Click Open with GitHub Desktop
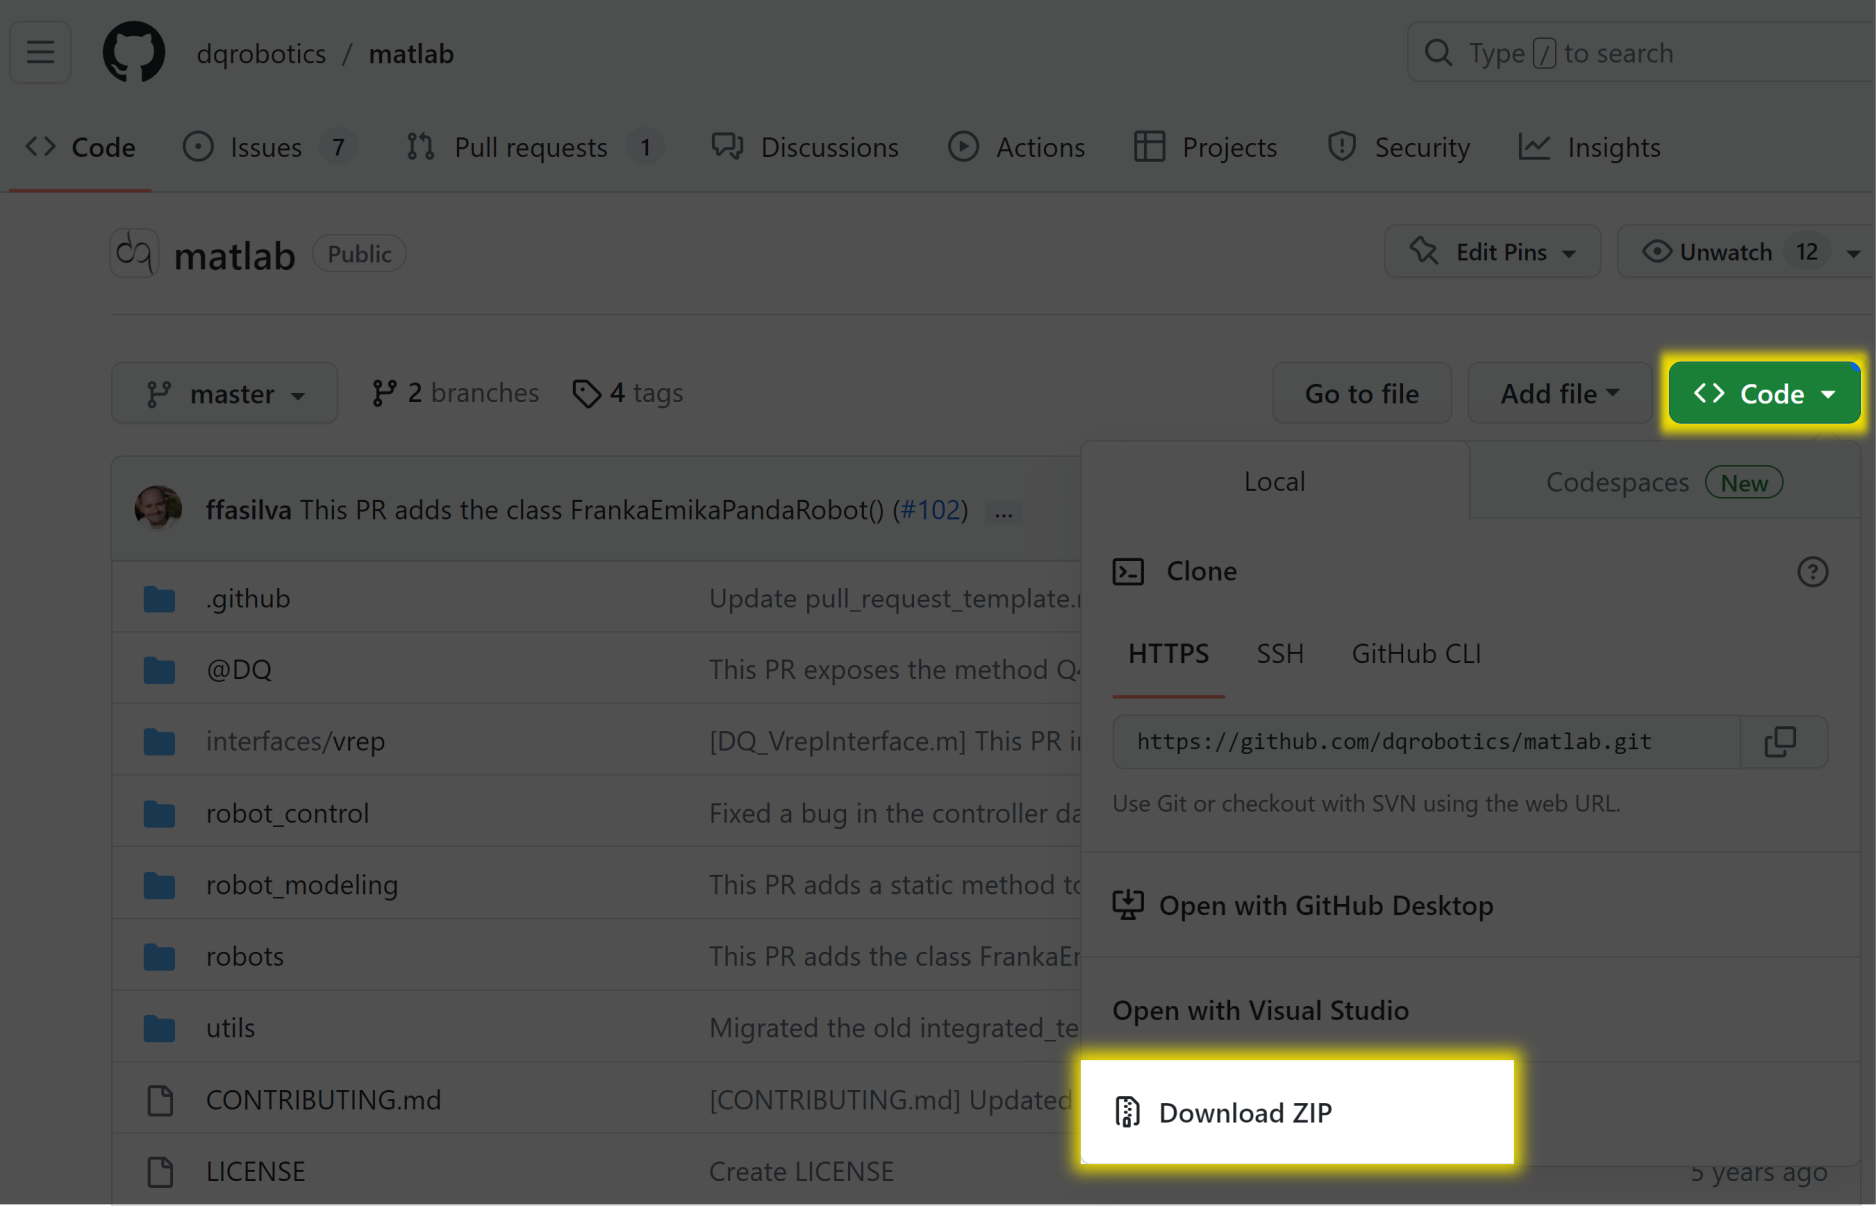Screen dimensions: 1876x1206 (1303, 905)
